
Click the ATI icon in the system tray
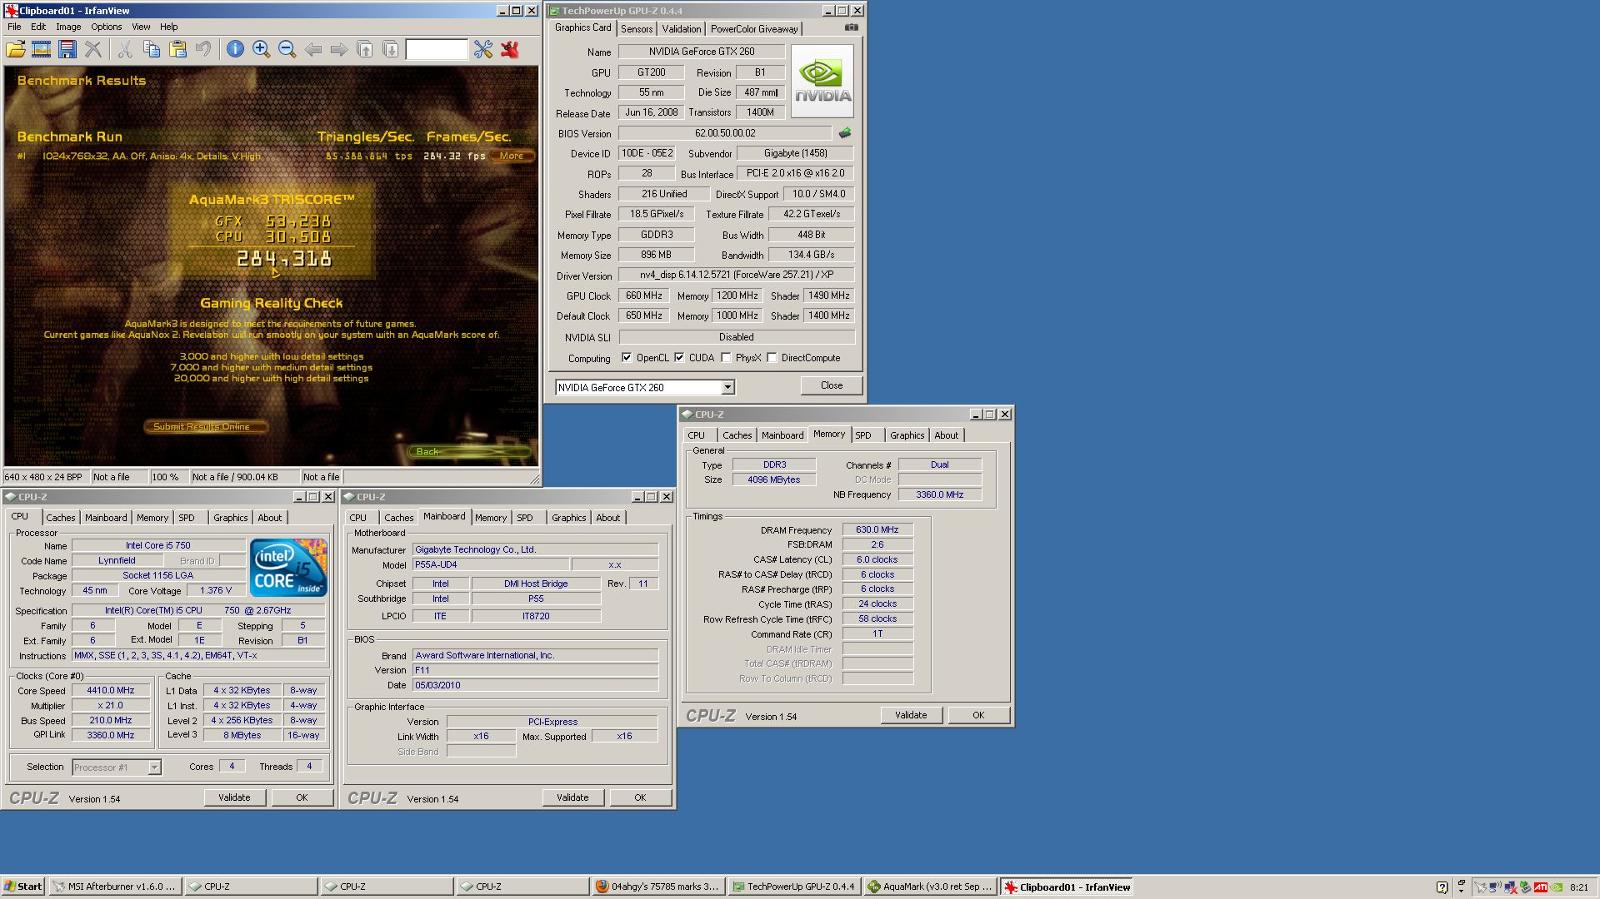click(1541, 887)
